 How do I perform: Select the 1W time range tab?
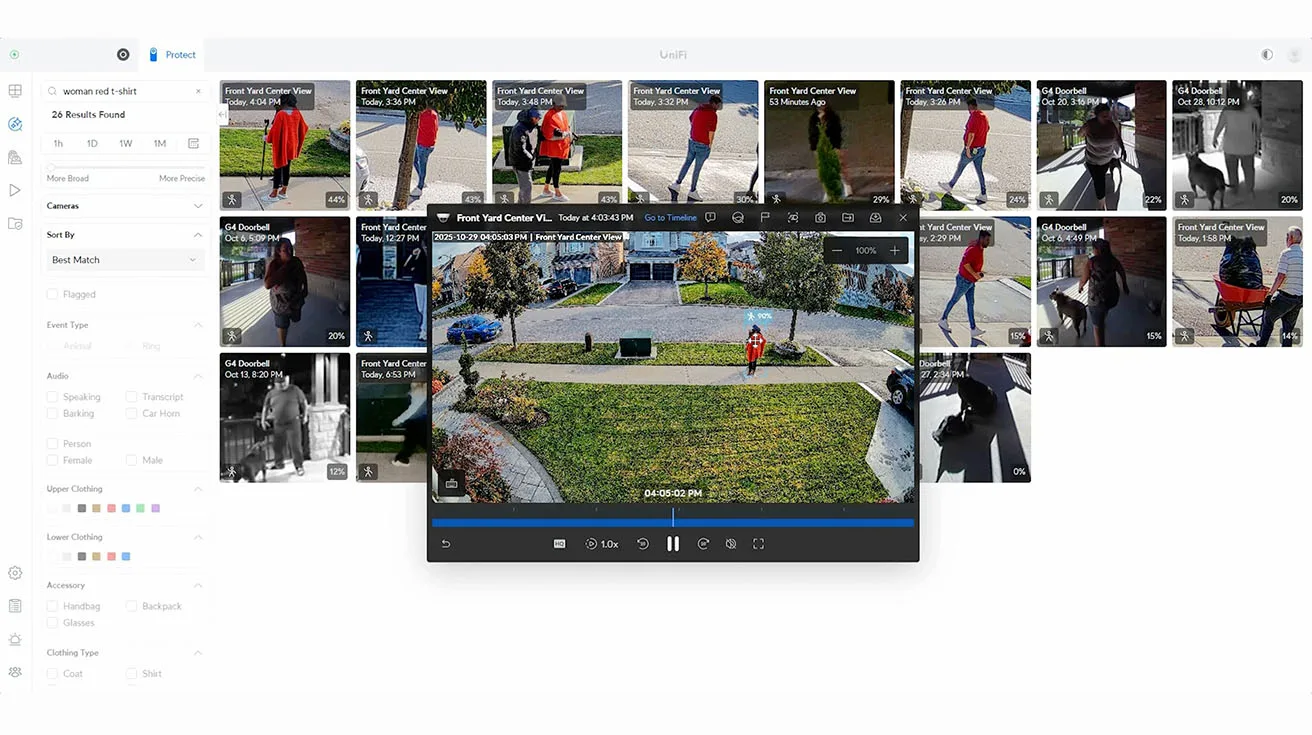pyautogui.click(x=125, y=144)
